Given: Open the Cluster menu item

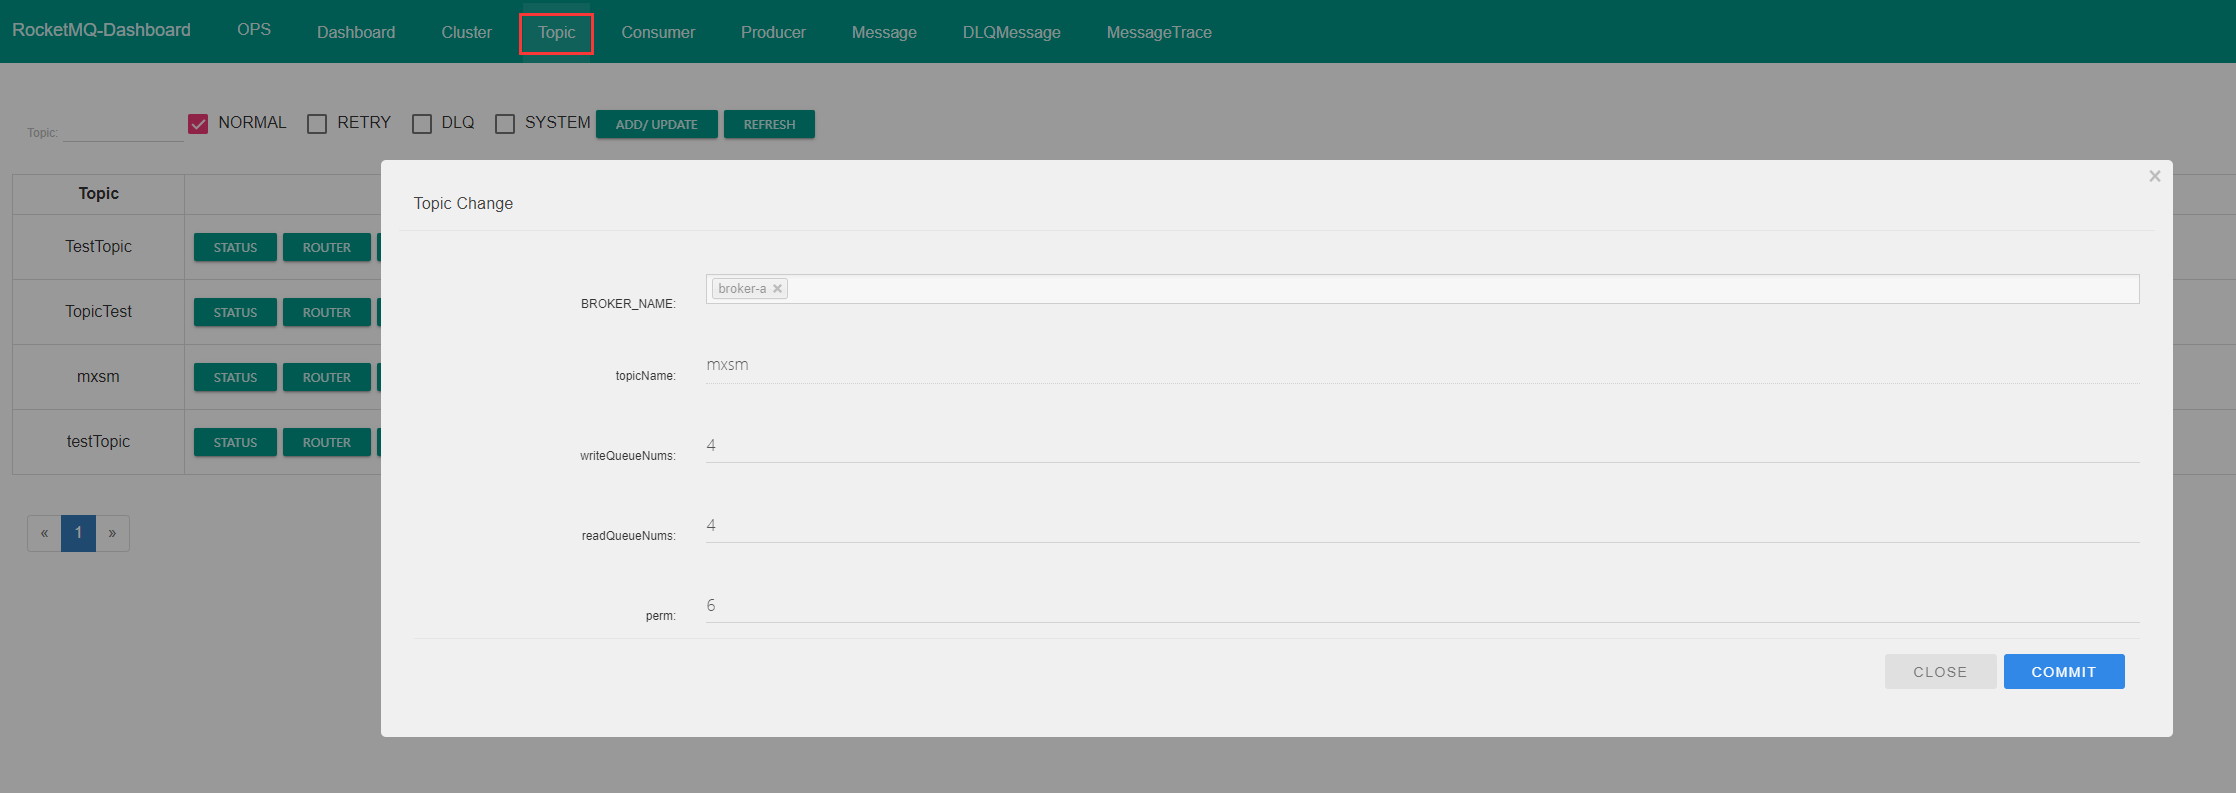Looking at the screenshot, I should [466, 33].
